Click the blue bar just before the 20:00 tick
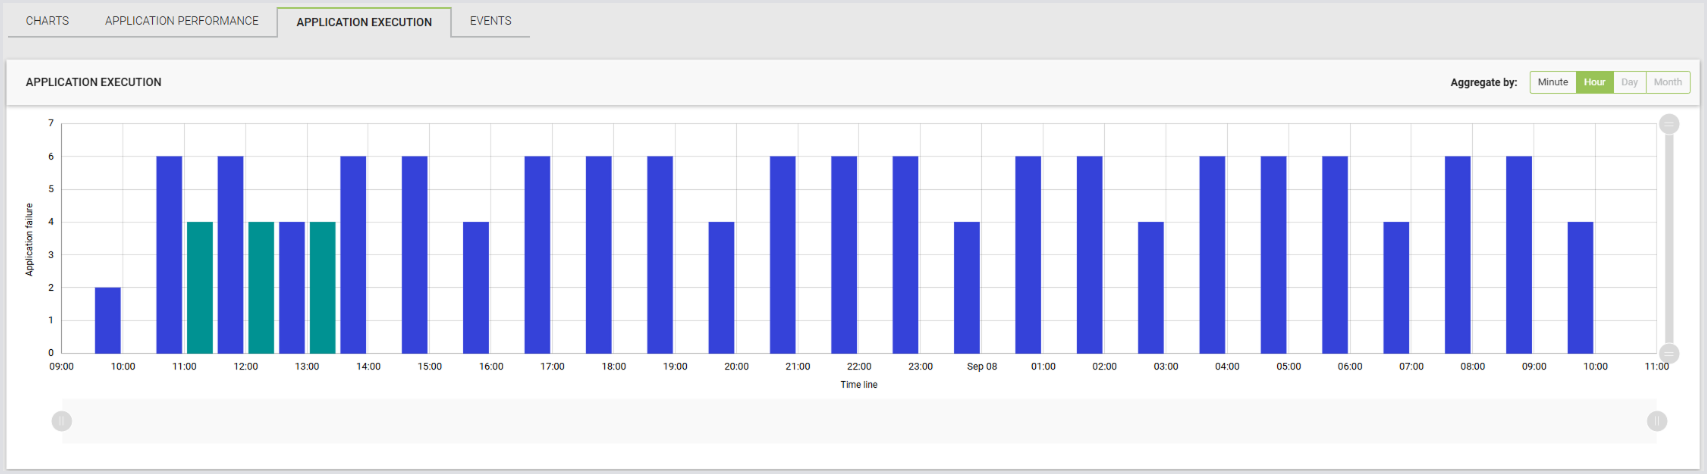This screenshot has height=474, width=1707. pos(721,288)
